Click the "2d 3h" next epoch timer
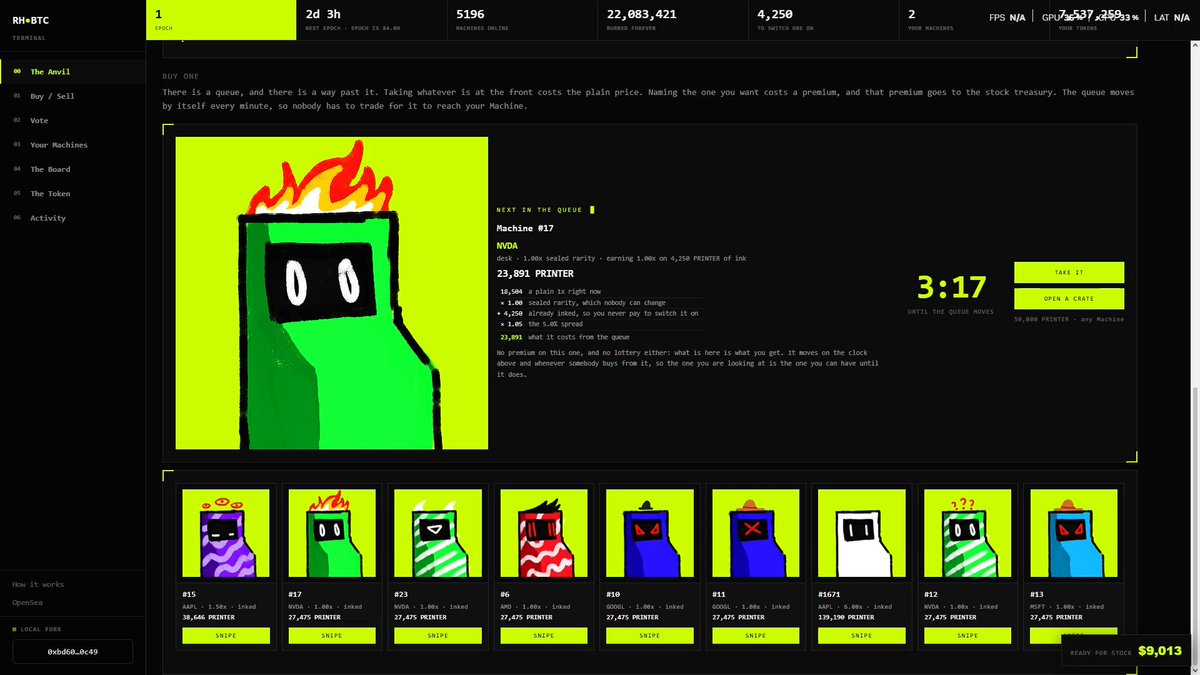 tap(323, 15)
